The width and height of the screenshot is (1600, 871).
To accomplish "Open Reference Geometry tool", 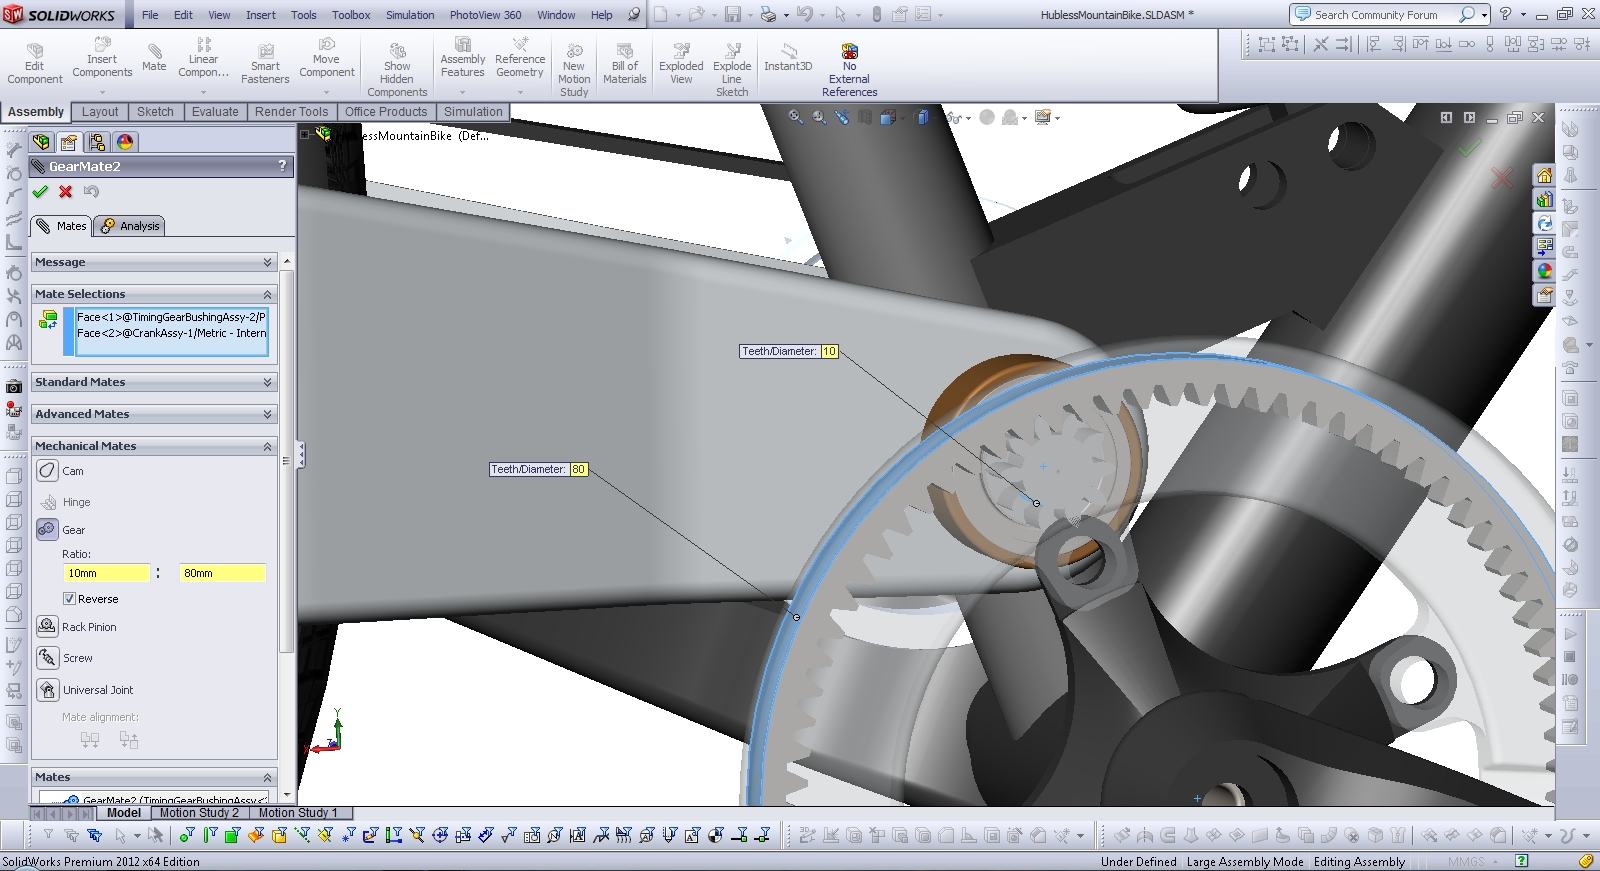I will click(x=520, y=58).
